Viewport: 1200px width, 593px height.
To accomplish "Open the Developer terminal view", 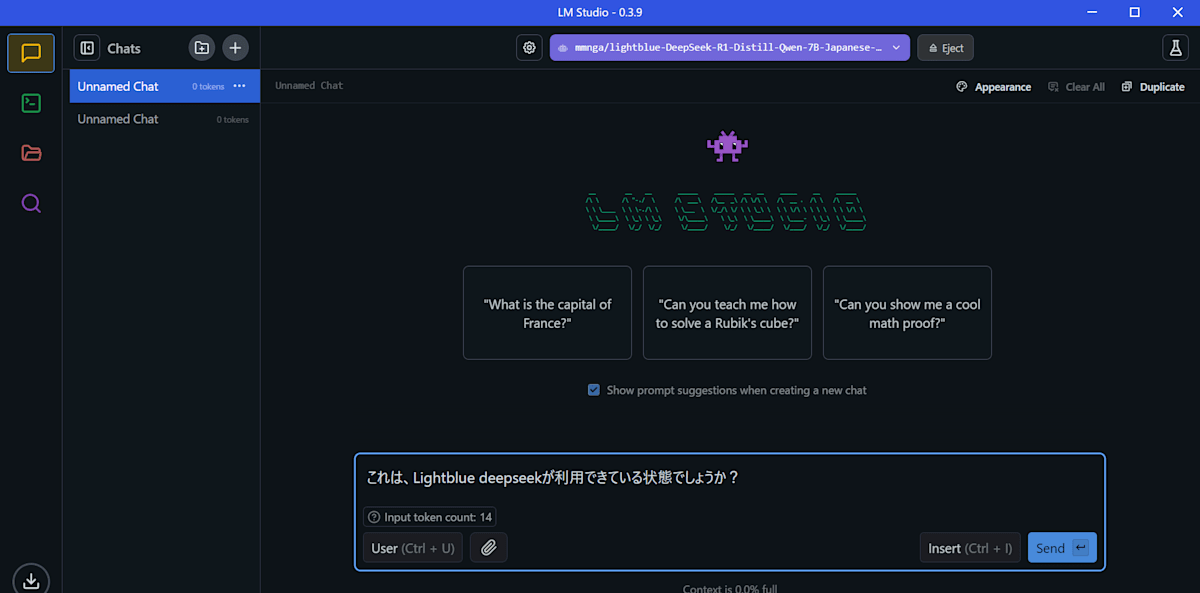I will 31,103.
